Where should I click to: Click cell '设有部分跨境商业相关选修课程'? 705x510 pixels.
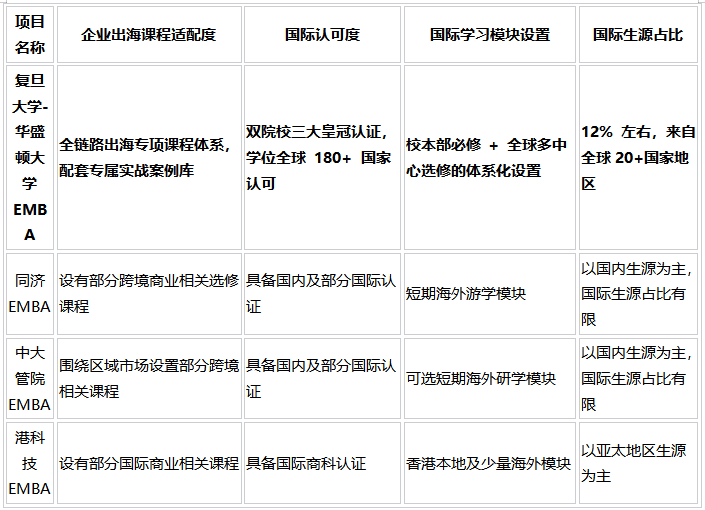pos(149,294)
